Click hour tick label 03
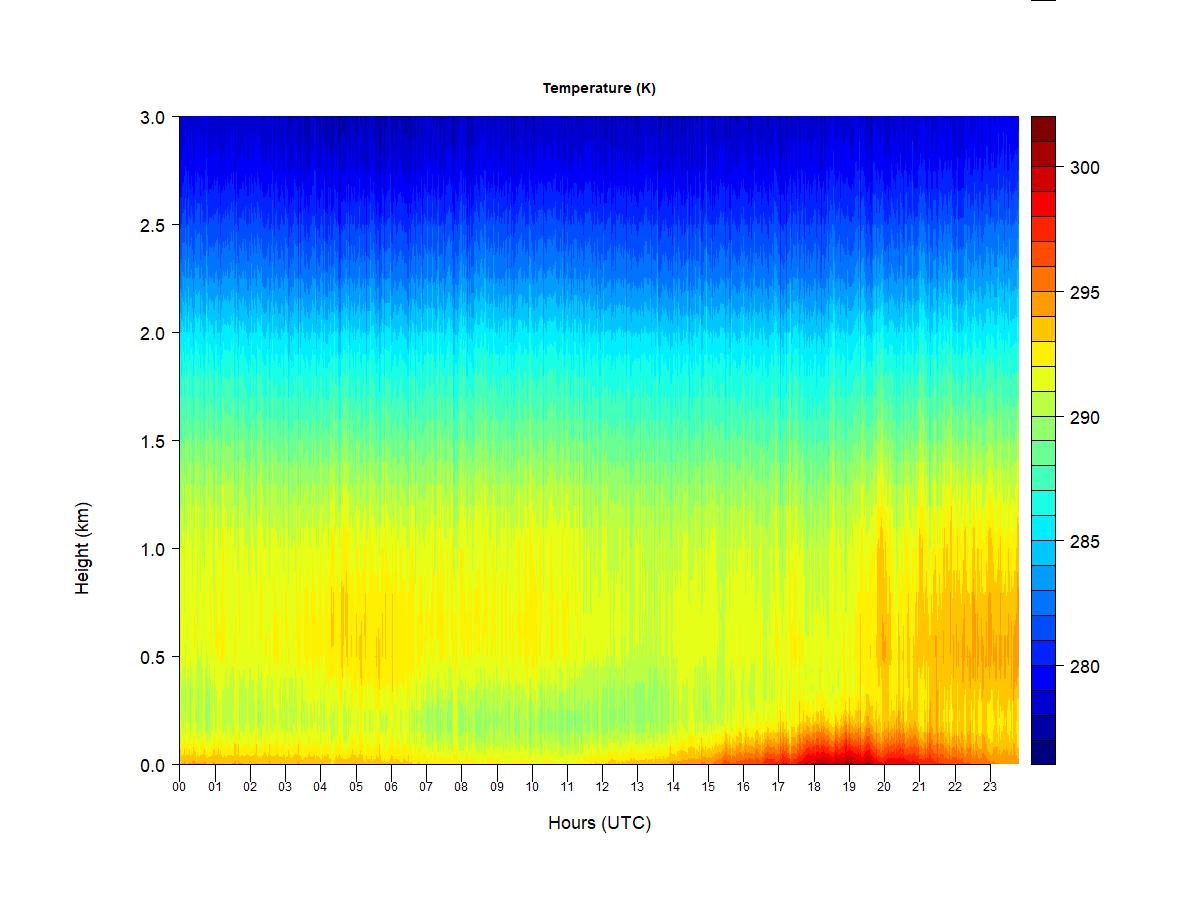The width and height of the screenshot is (1200, 900). pos(285,787)
